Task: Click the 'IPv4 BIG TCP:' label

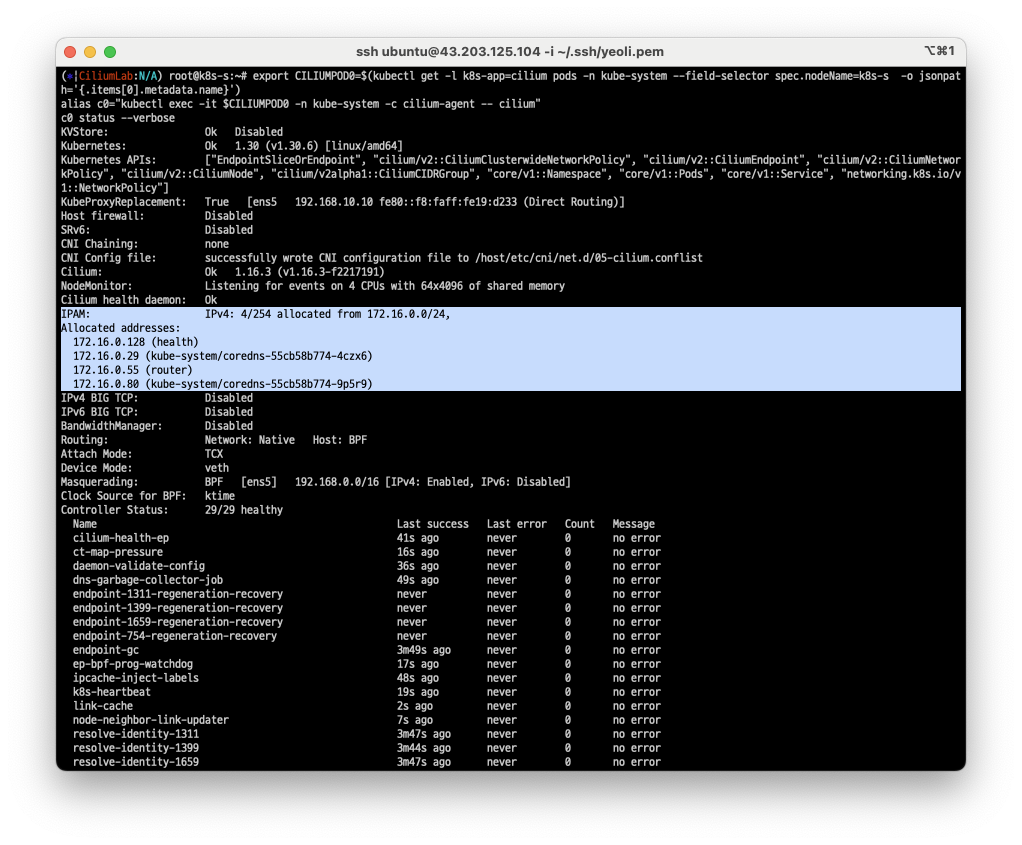Action: (x=100, y=398)
